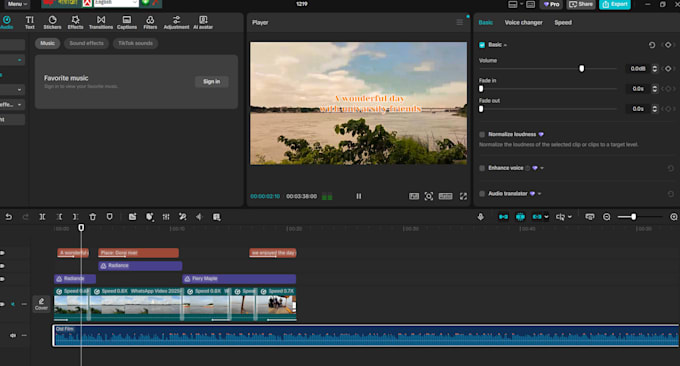Open the Transitions panel

click(x=101, y=23)
